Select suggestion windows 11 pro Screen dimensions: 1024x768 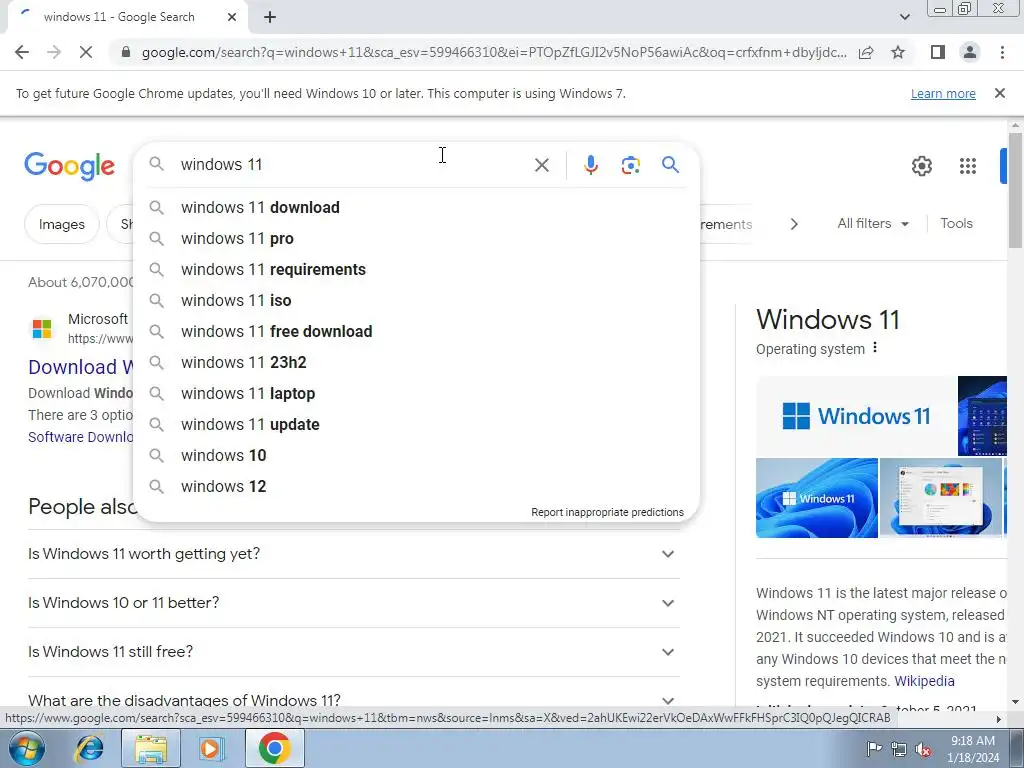pos(416,238)
